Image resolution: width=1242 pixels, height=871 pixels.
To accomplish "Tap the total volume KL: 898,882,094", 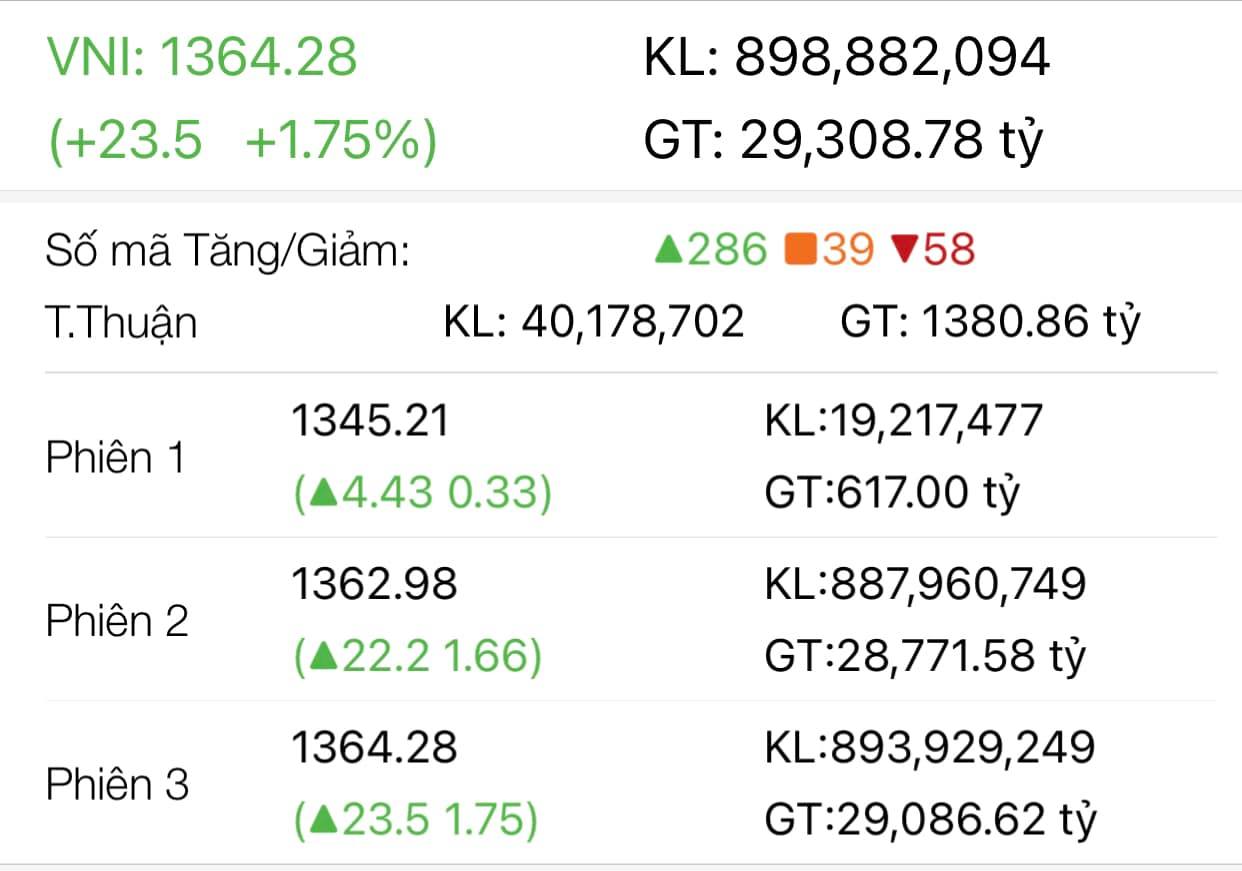I will [x=846, y=57].
